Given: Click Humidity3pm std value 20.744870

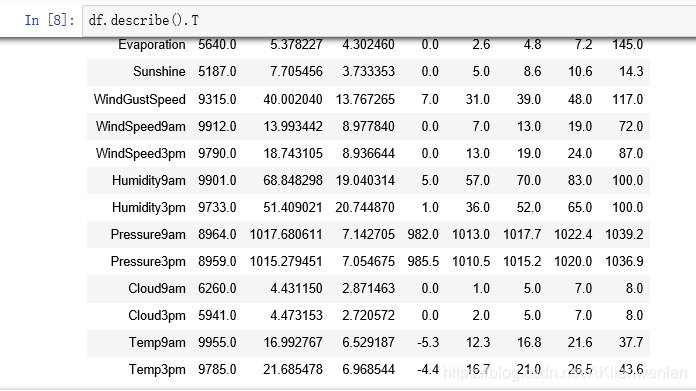Looking at the screenshot, I should [x=365, y=208].
